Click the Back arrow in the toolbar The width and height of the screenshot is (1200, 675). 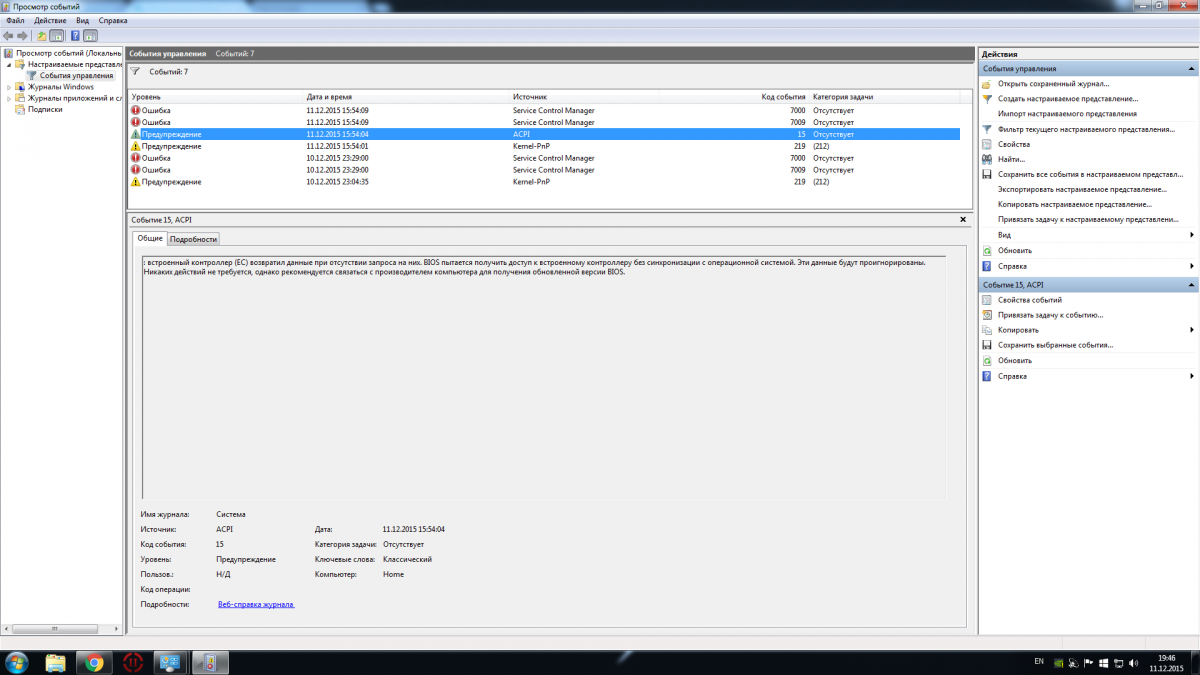pyautogui.click(x=8, y=35)
